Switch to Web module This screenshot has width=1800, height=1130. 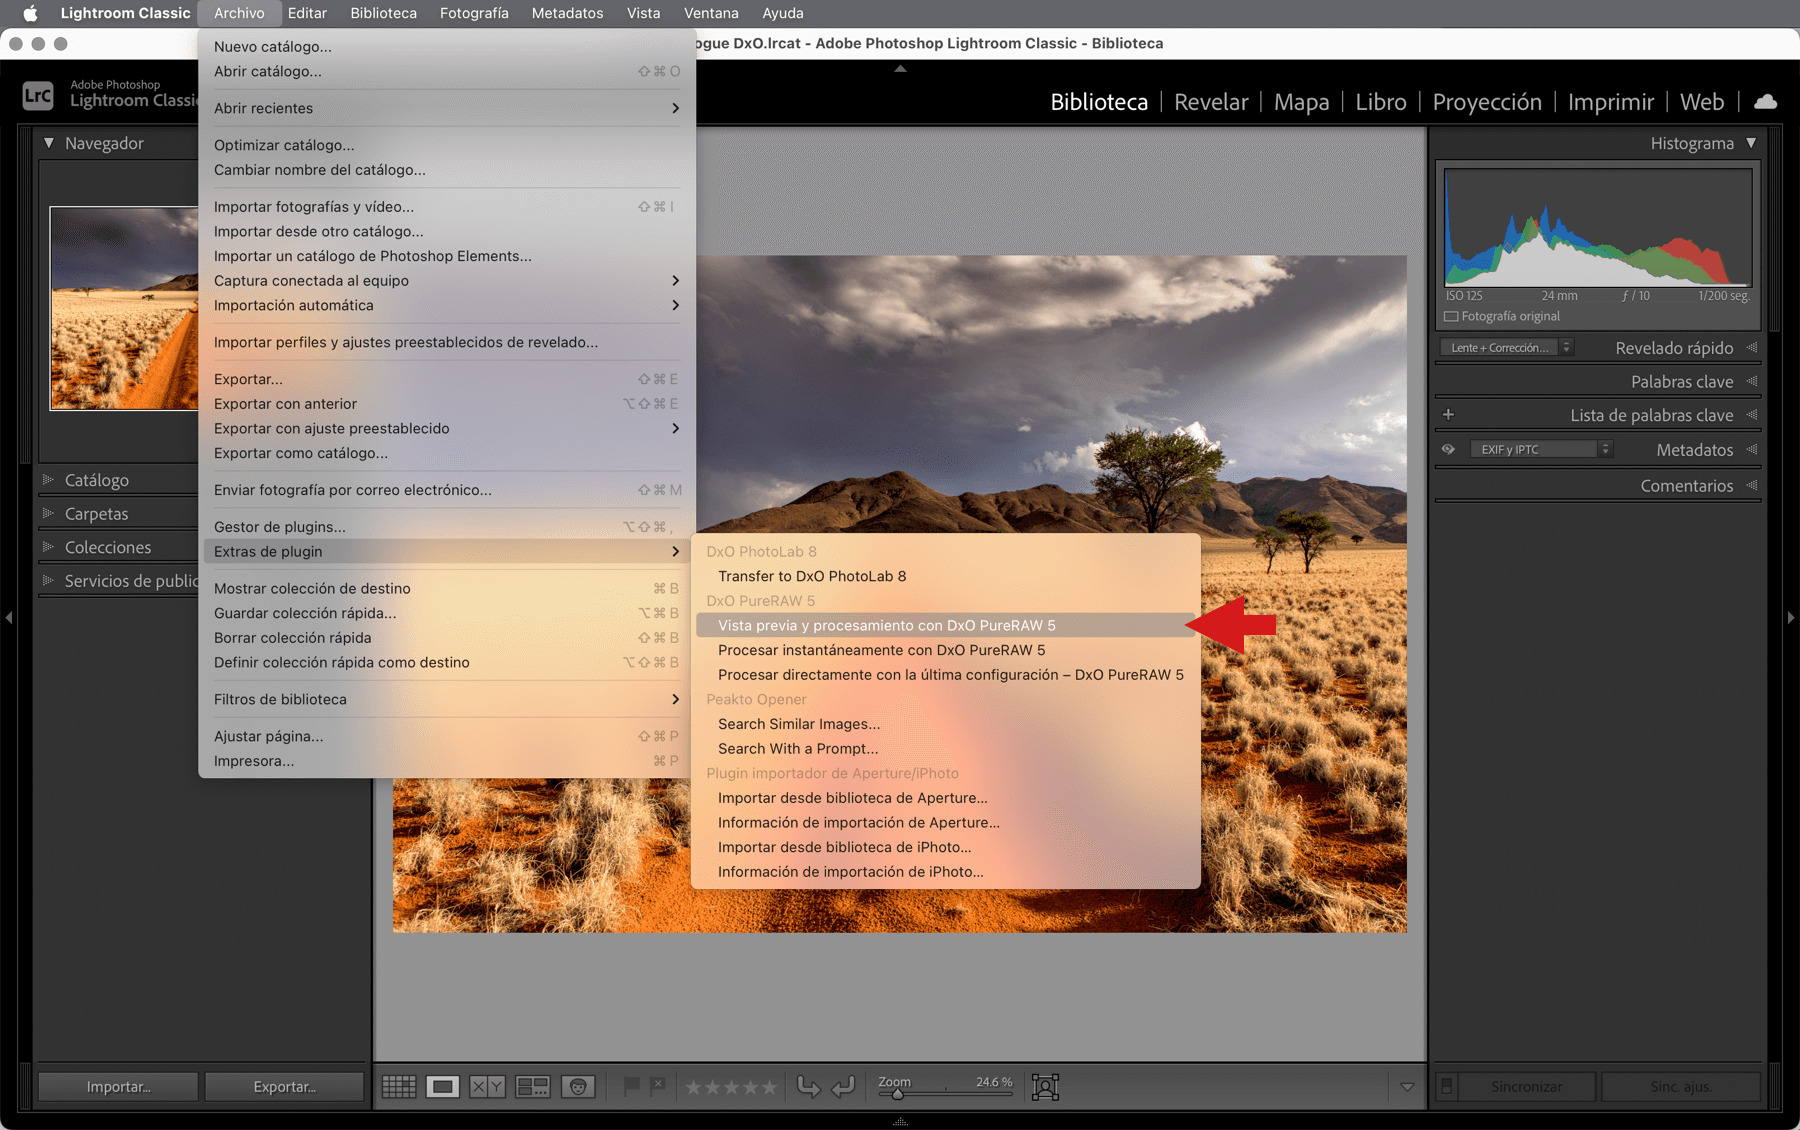[1702, 102]
